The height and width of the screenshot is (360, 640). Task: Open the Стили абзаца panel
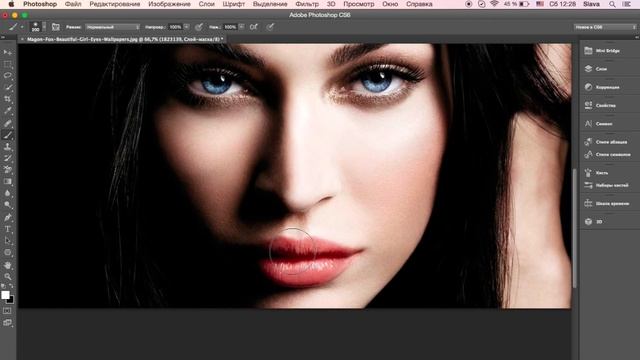(x=610, y=142)
